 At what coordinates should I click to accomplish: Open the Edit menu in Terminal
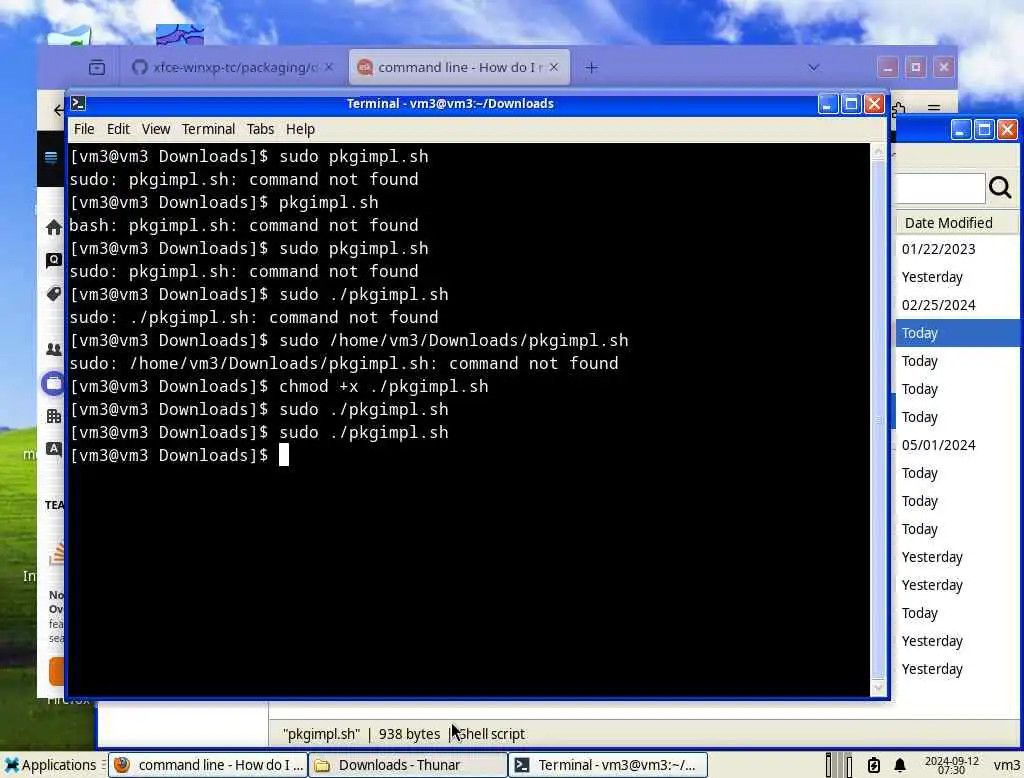(x=118, y=129)
